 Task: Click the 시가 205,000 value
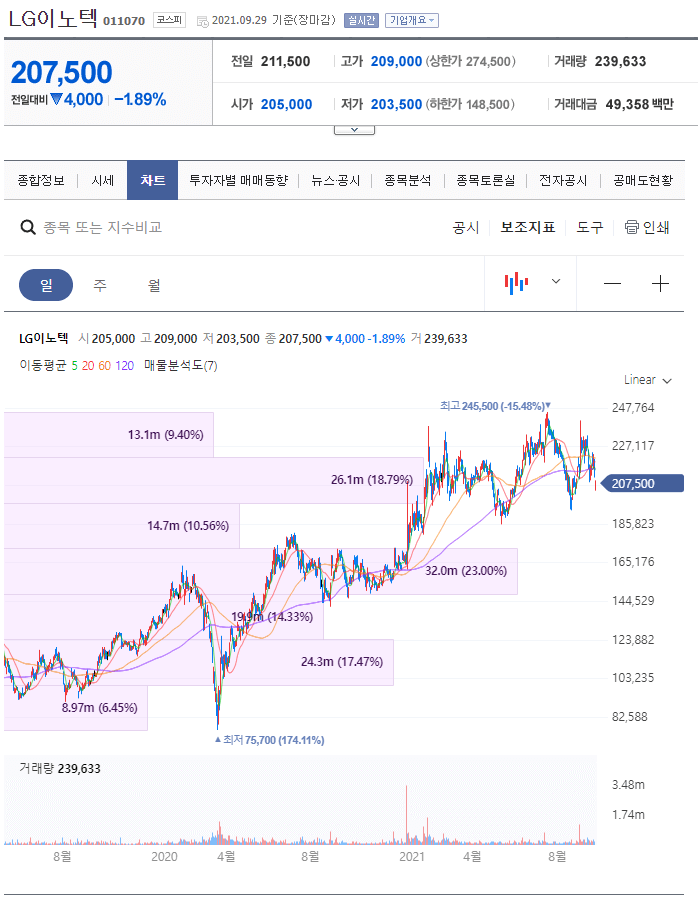pyautogui.click(x=286, y=104)
